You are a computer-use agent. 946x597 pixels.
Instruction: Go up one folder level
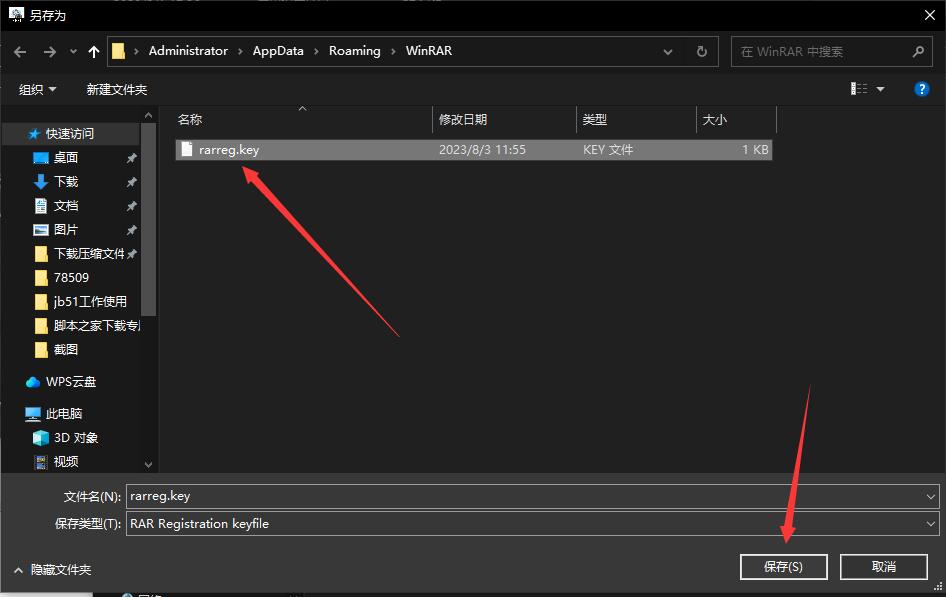pyautogui.click(x=94, y=52)
